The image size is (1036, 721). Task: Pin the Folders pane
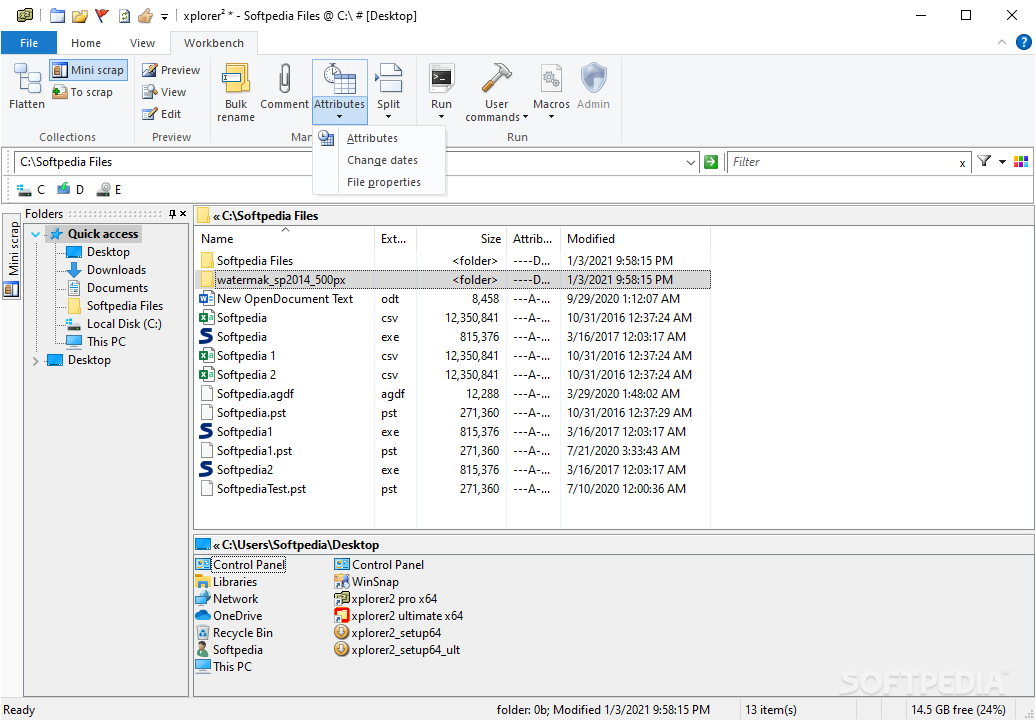point(172,213)
